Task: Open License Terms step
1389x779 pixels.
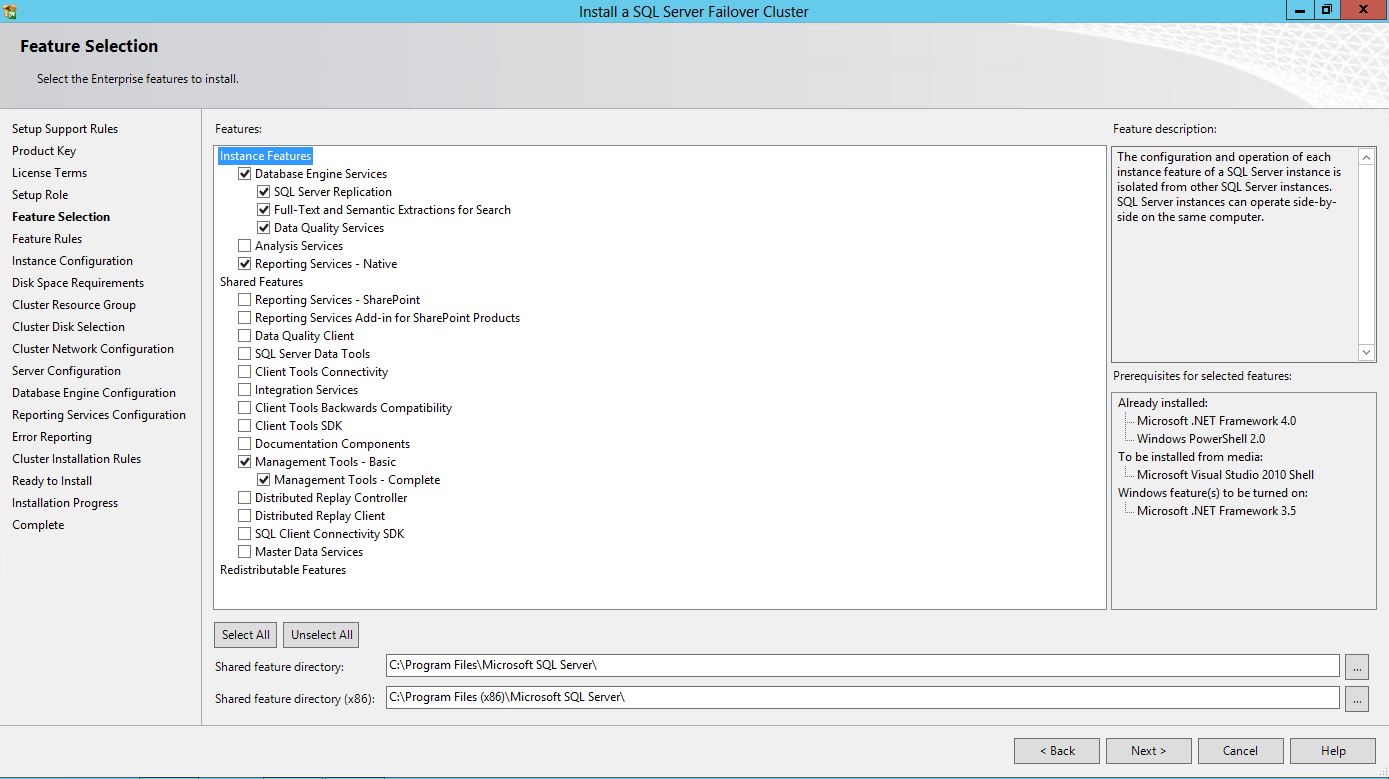Action: [50, 173]
